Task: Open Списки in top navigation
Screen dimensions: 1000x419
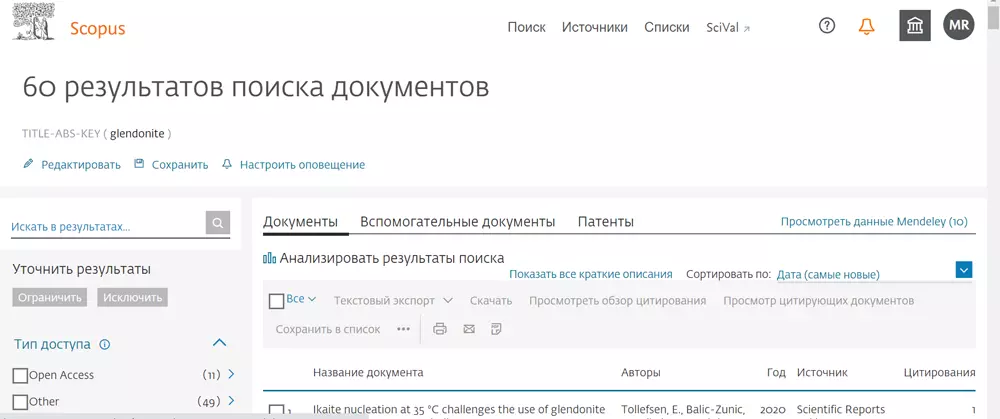Action: coord(666,27)
